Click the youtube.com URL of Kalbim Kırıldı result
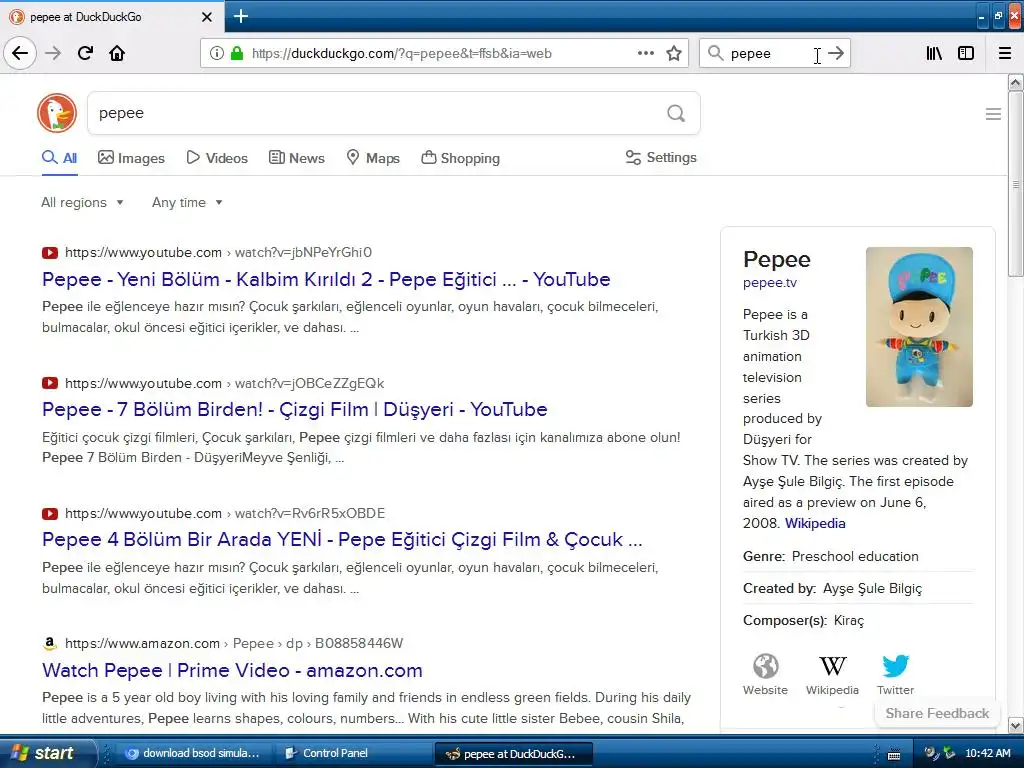The height and width of the screenshot is (768, 1024). pyautogui.click(x=218, y=252)
